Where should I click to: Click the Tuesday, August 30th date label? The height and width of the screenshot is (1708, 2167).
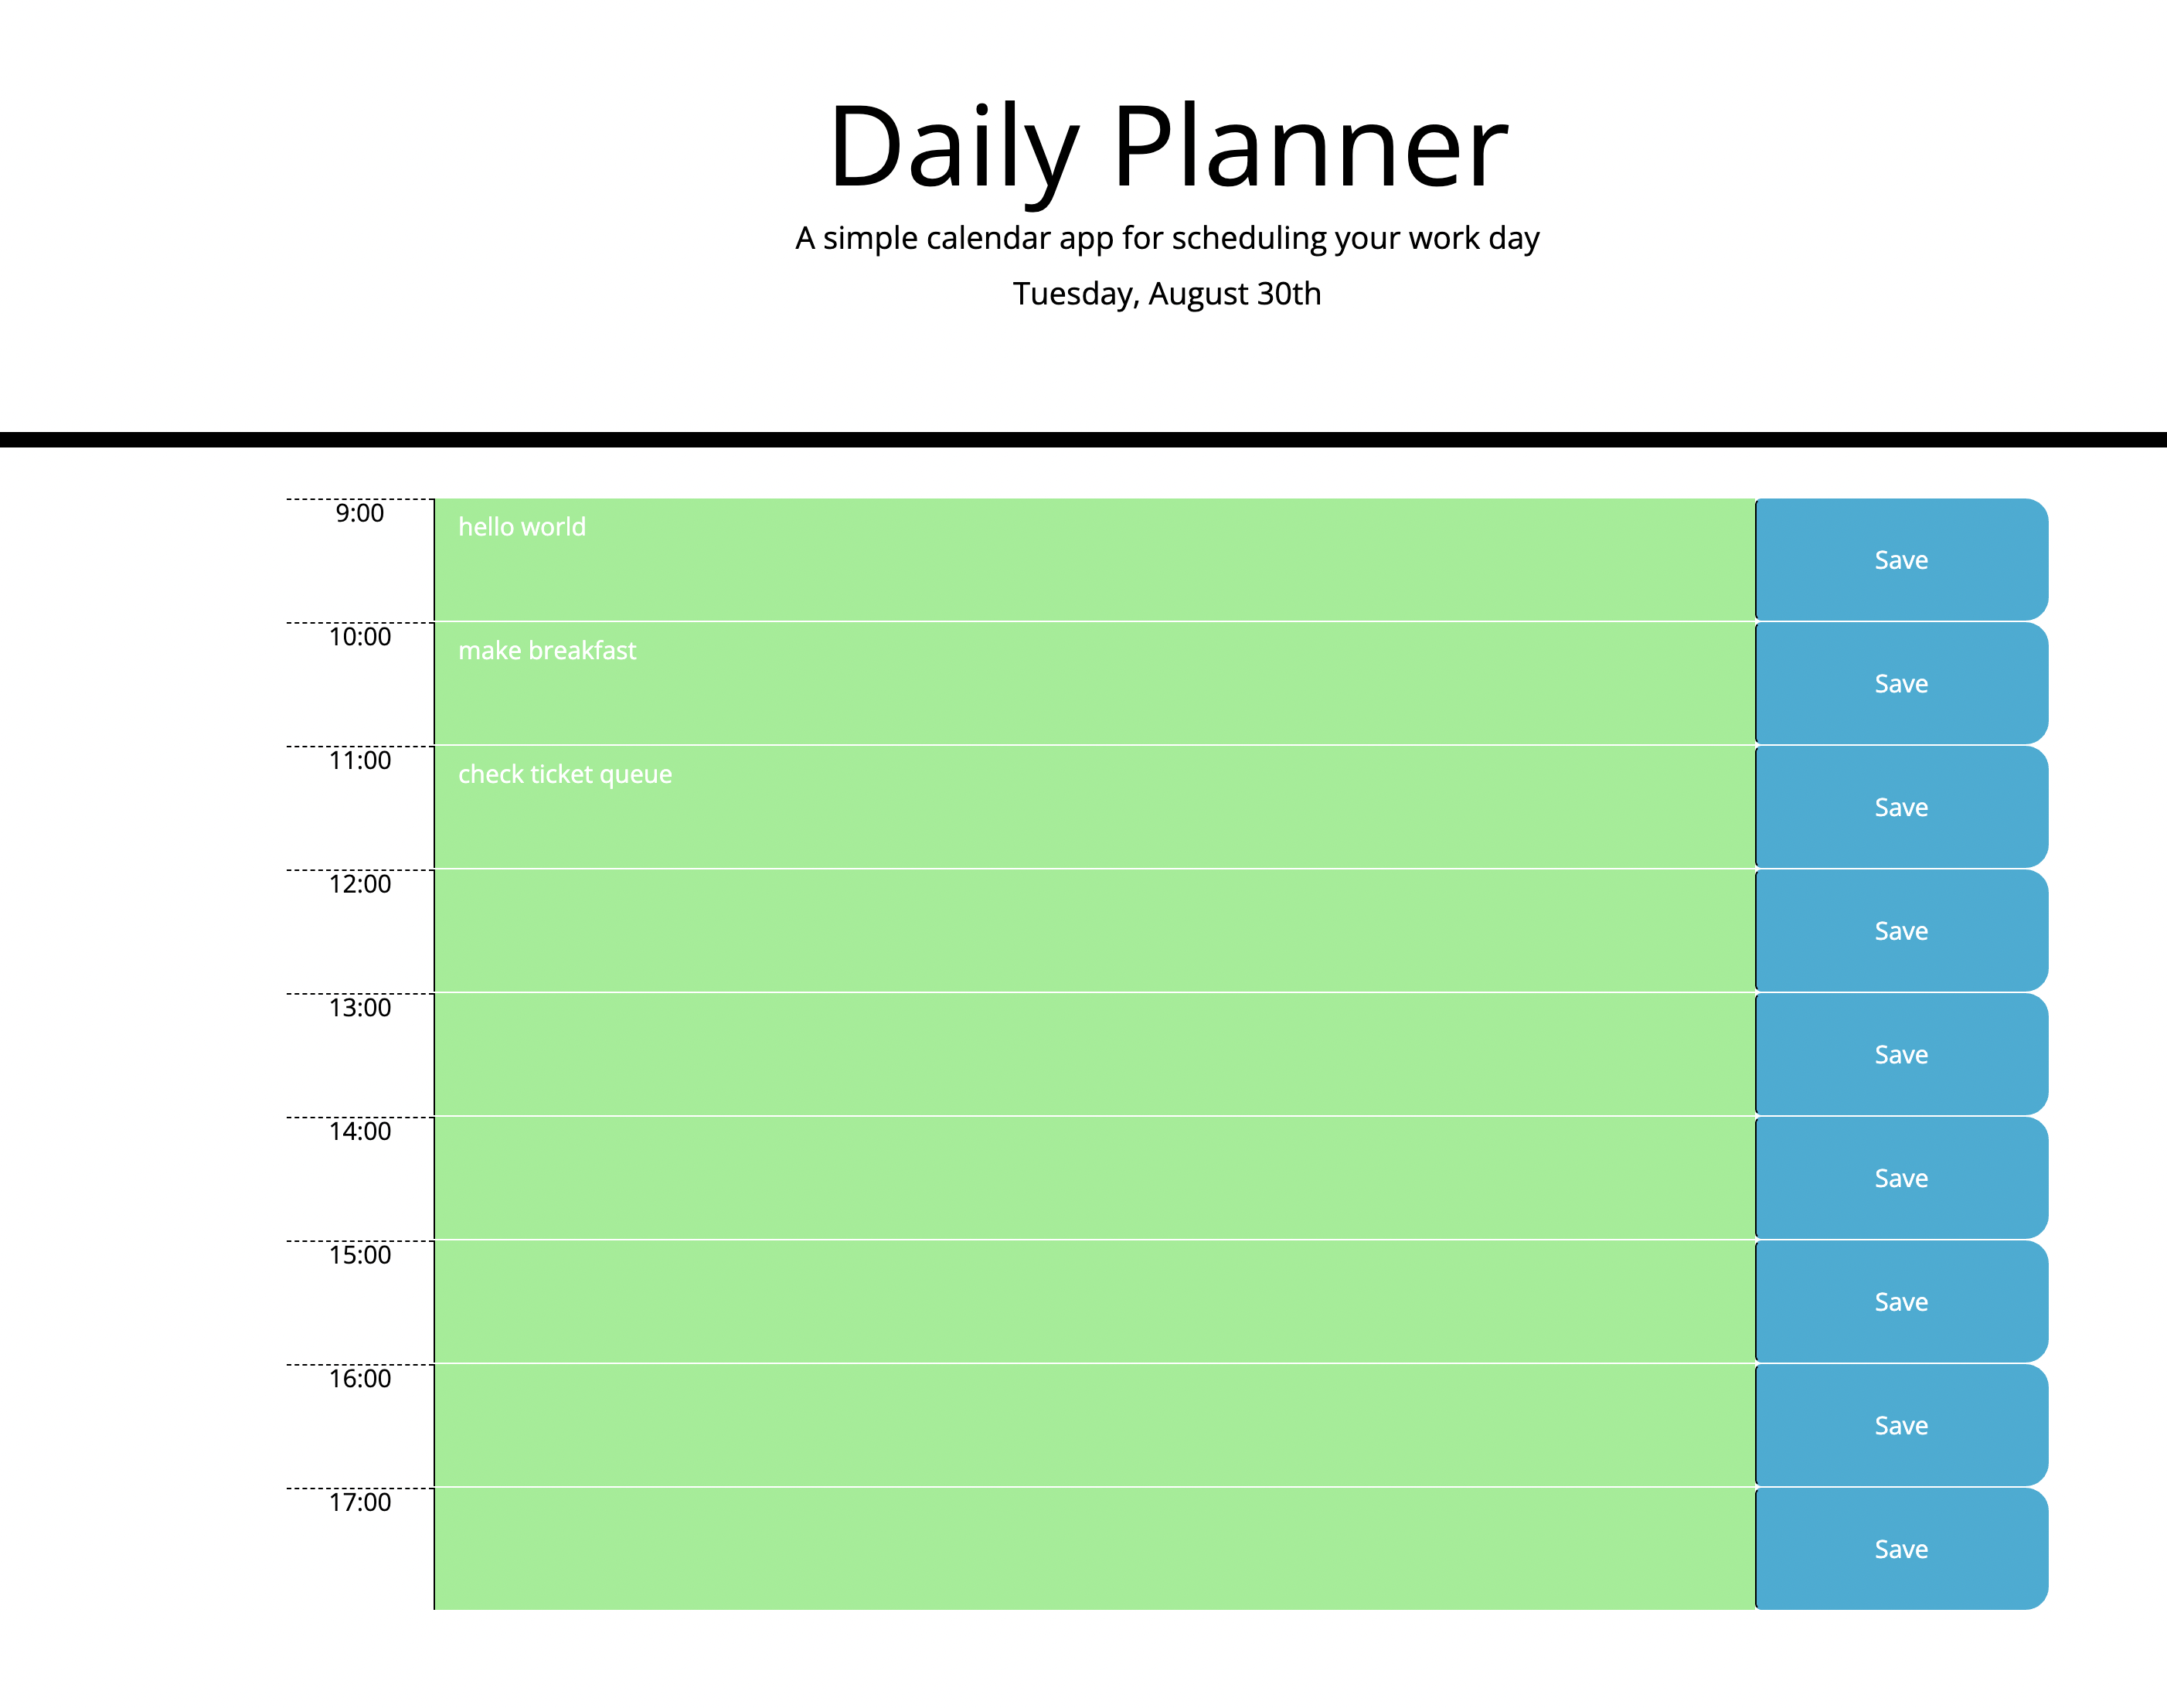coord(1167,294)
